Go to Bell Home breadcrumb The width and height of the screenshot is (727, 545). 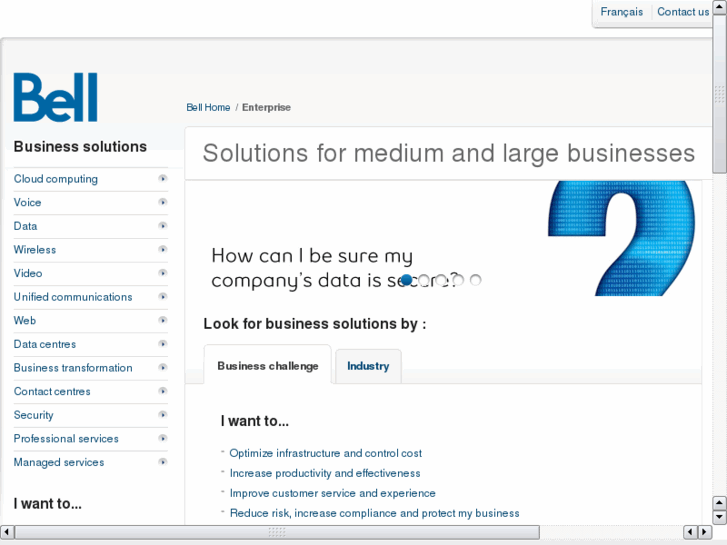point(208,108)
